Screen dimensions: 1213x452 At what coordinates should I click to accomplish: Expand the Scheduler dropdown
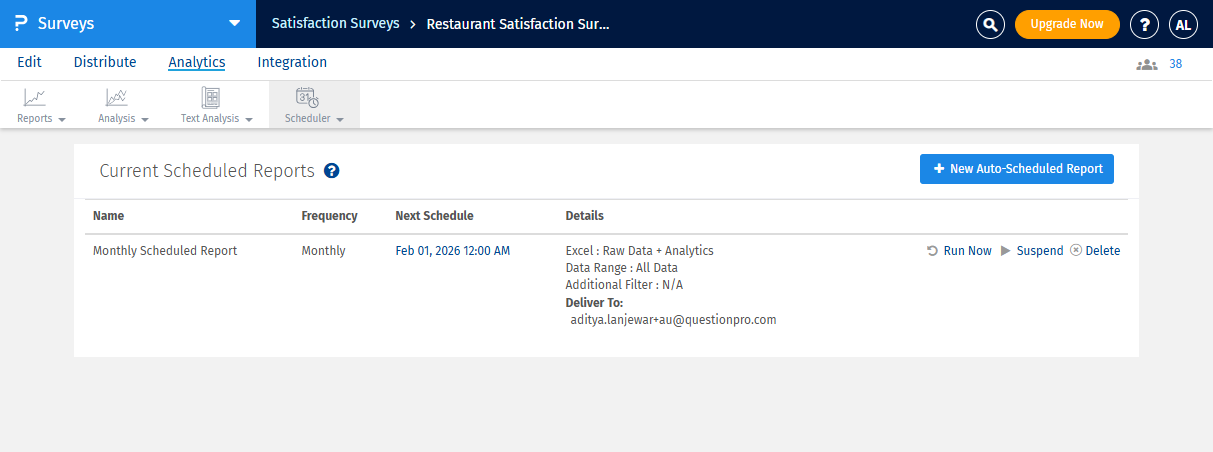(x=340, y=119)
